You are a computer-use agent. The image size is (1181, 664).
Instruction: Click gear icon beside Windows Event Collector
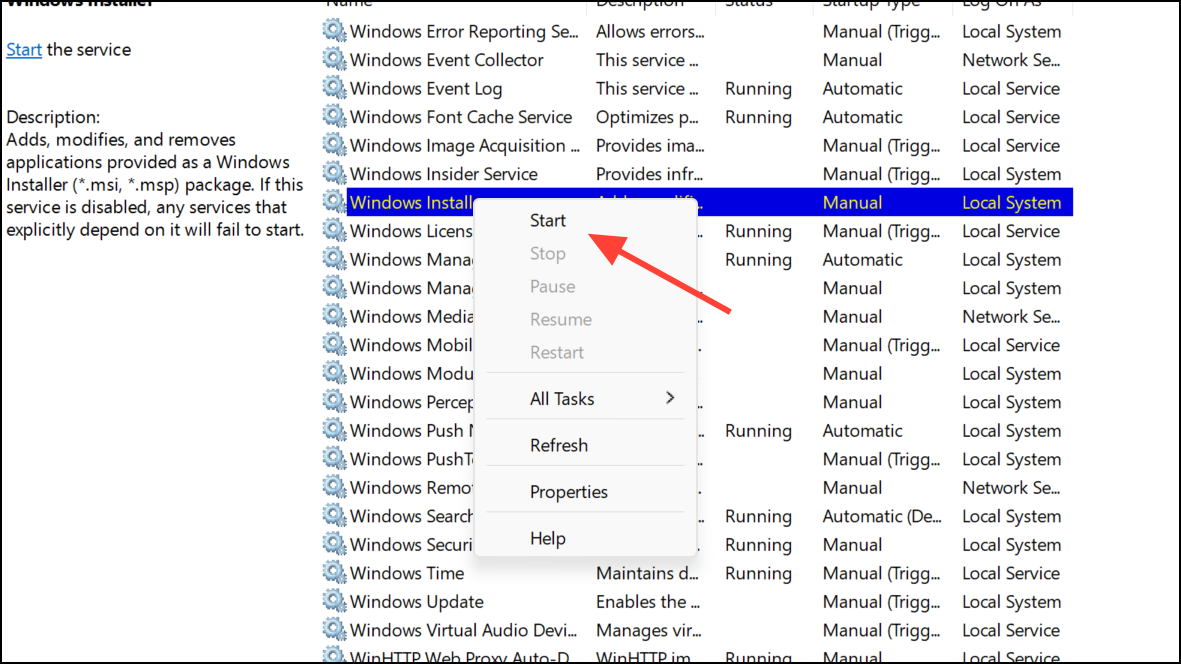point(334,59)
